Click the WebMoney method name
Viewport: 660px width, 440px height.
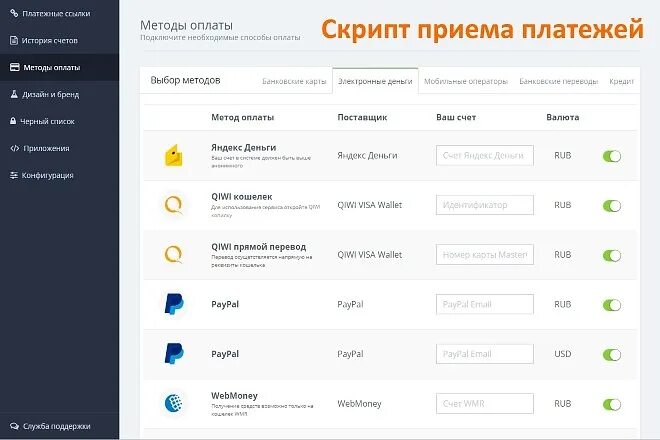click(x=234, y=396)
